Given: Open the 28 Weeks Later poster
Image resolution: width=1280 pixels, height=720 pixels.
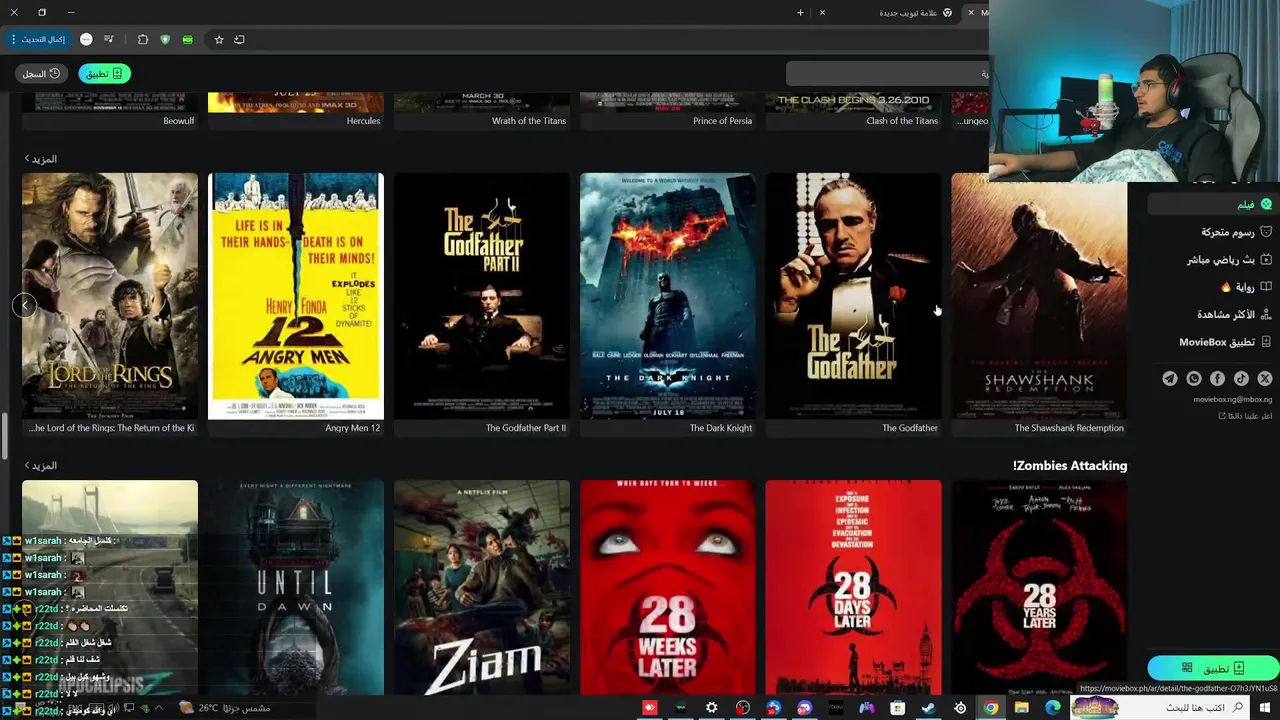Looking at the screenshot, I should 668,587.
